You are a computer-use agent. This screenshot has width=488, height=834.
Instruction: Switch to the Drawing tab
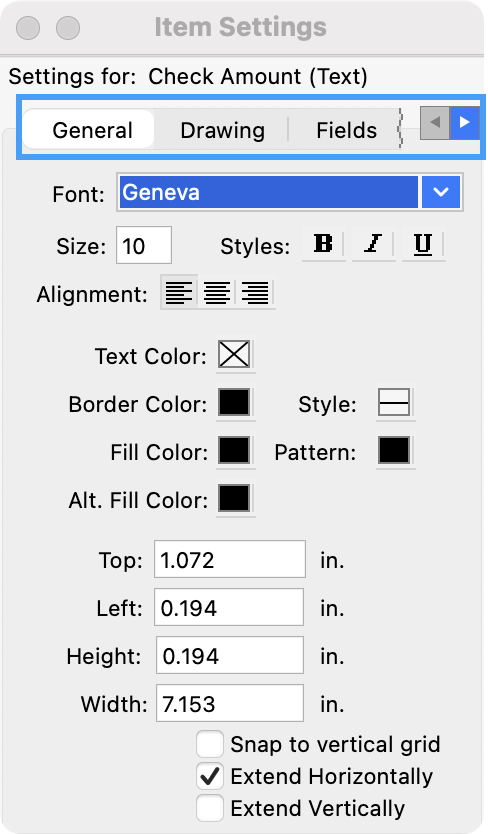(222, 130)
